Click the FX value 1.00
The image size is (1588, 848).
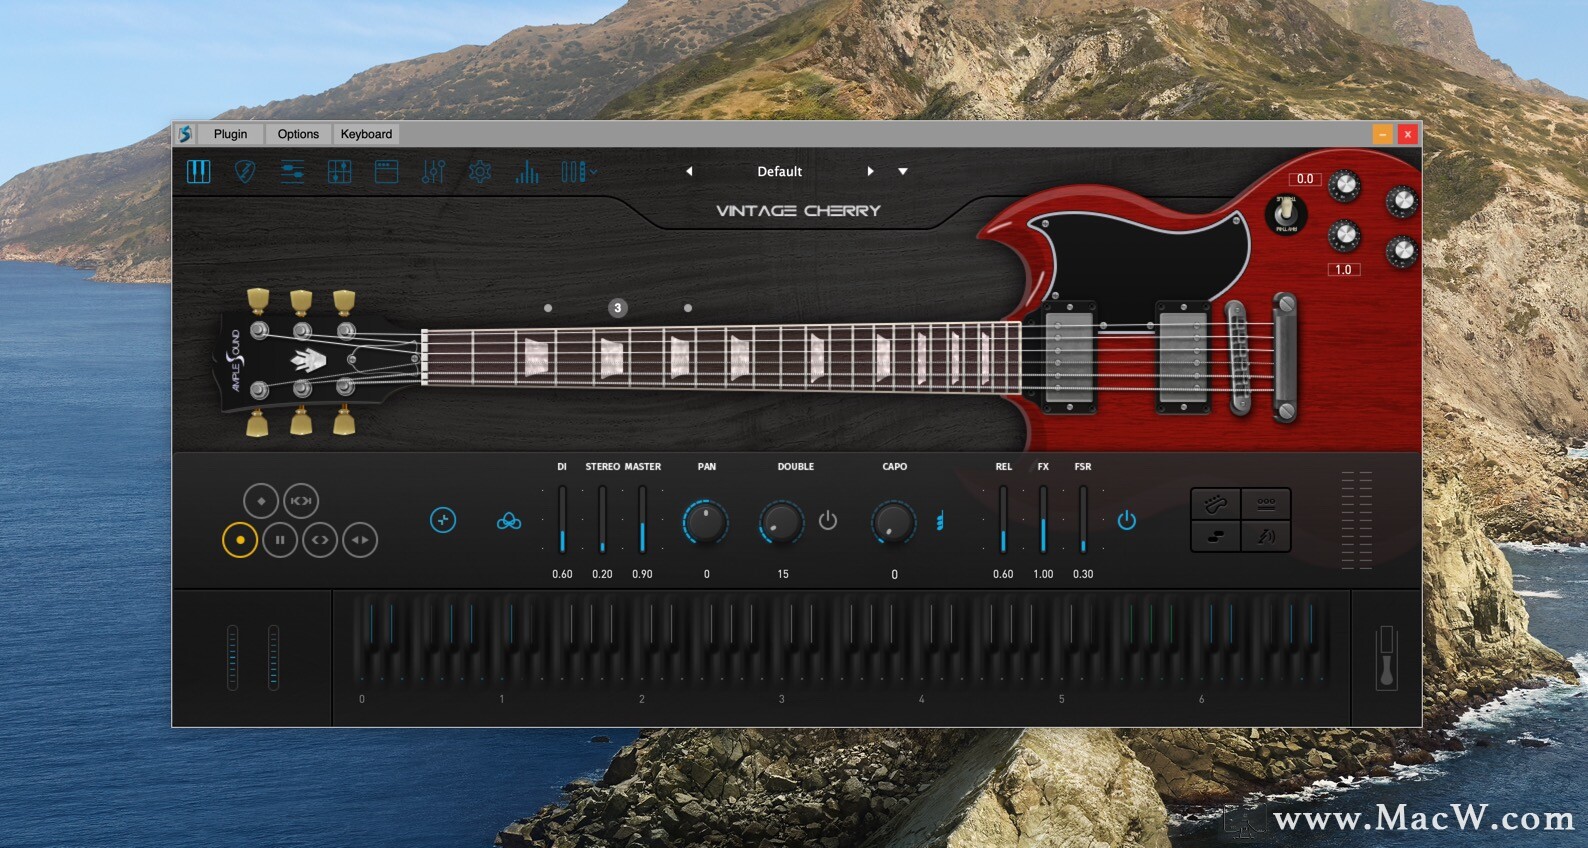point(1043,574)
